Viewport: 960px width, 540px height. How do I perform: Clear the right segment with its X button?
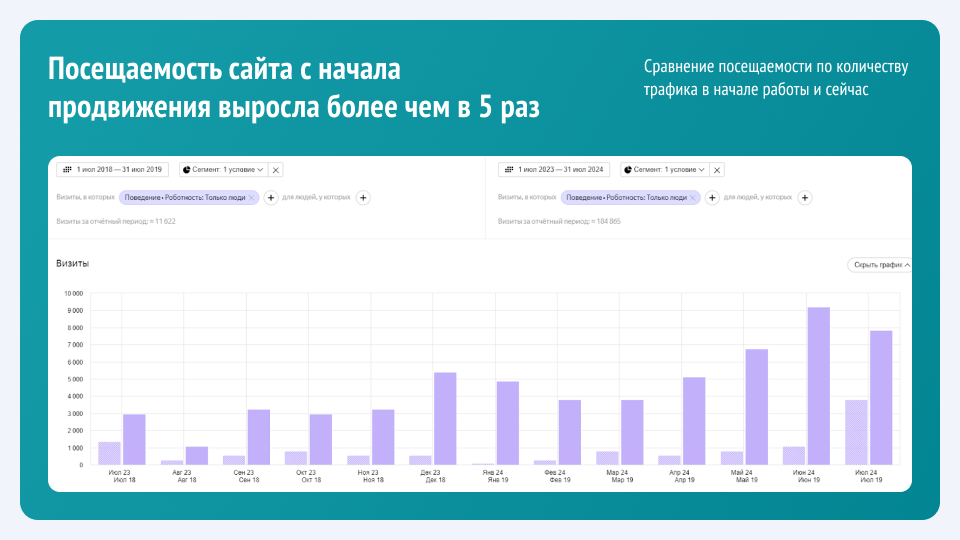(717, 170)
